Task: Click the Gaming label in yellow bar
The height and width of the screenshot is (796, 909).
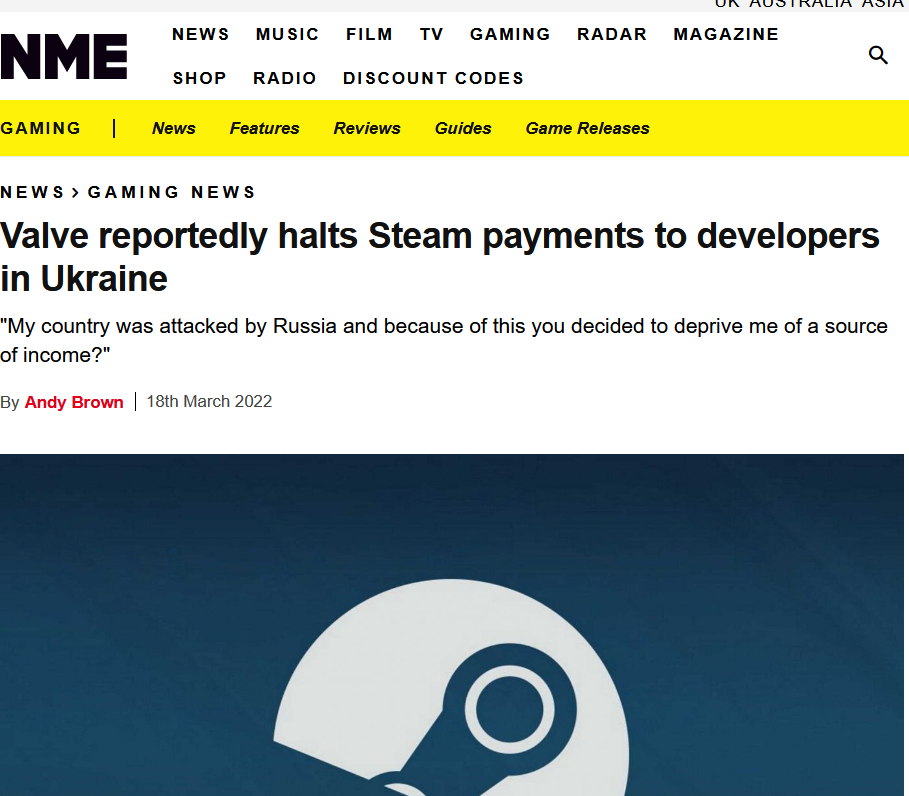Action: point(41,128)
